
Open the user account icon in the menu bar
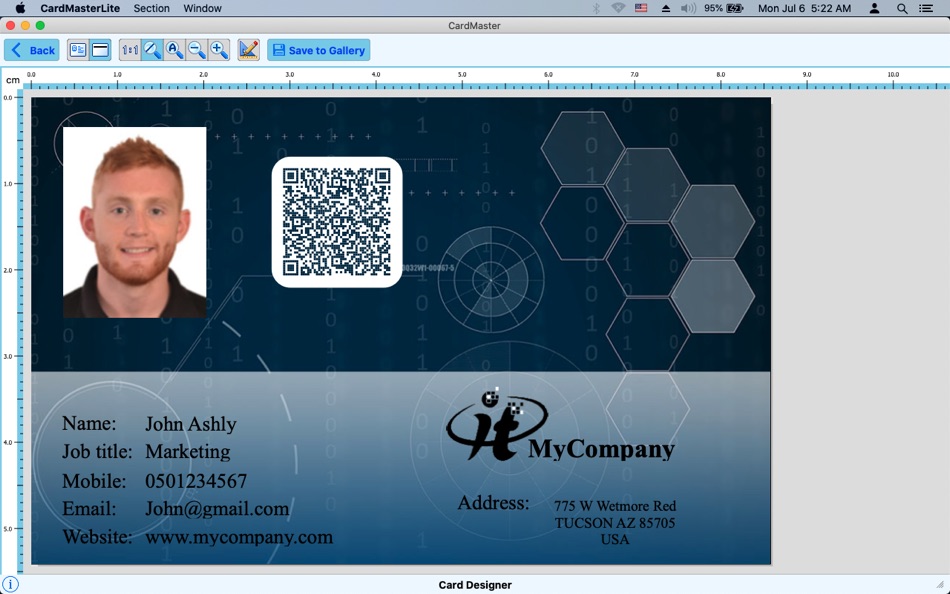[x=874, y=8]
